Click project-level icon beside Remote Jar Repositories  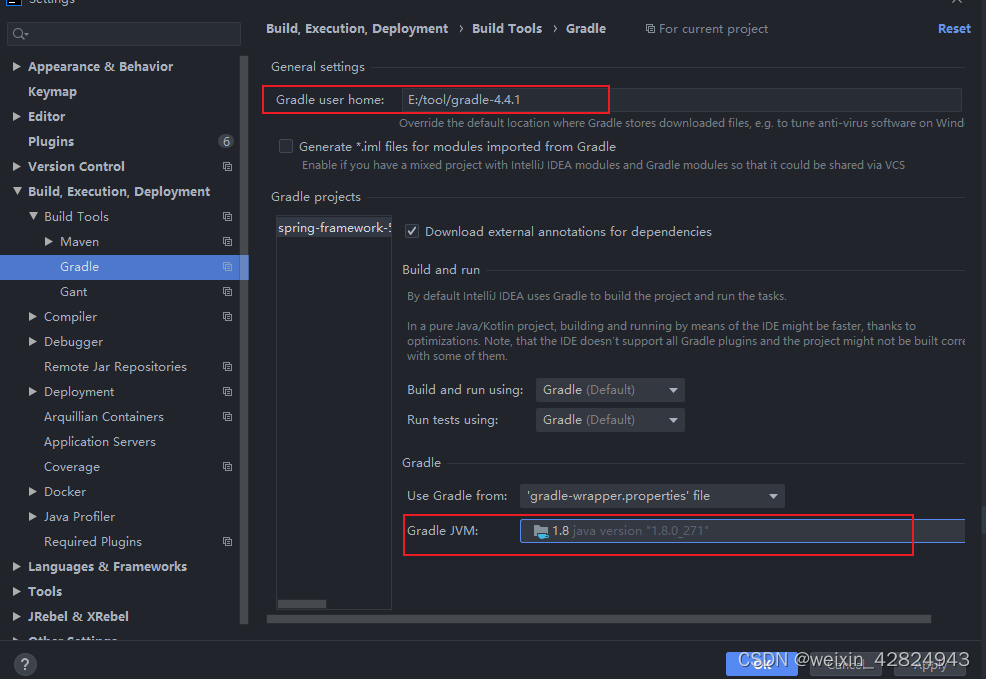tap(228, 367)
